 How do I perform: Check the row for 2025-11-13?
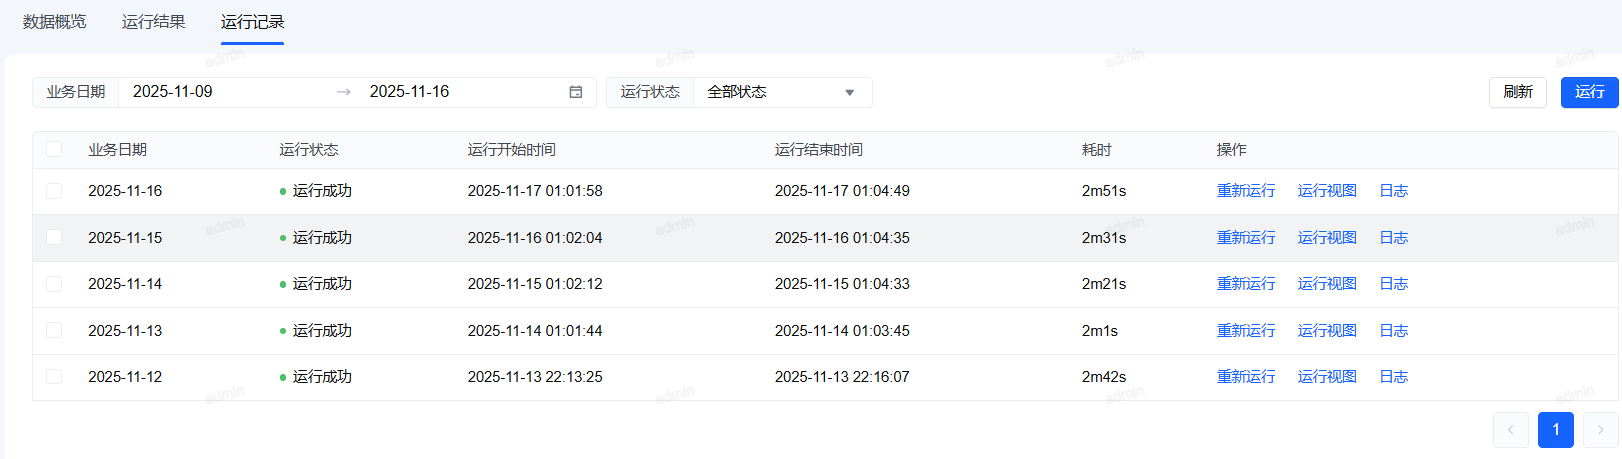(x=54, y=330)
